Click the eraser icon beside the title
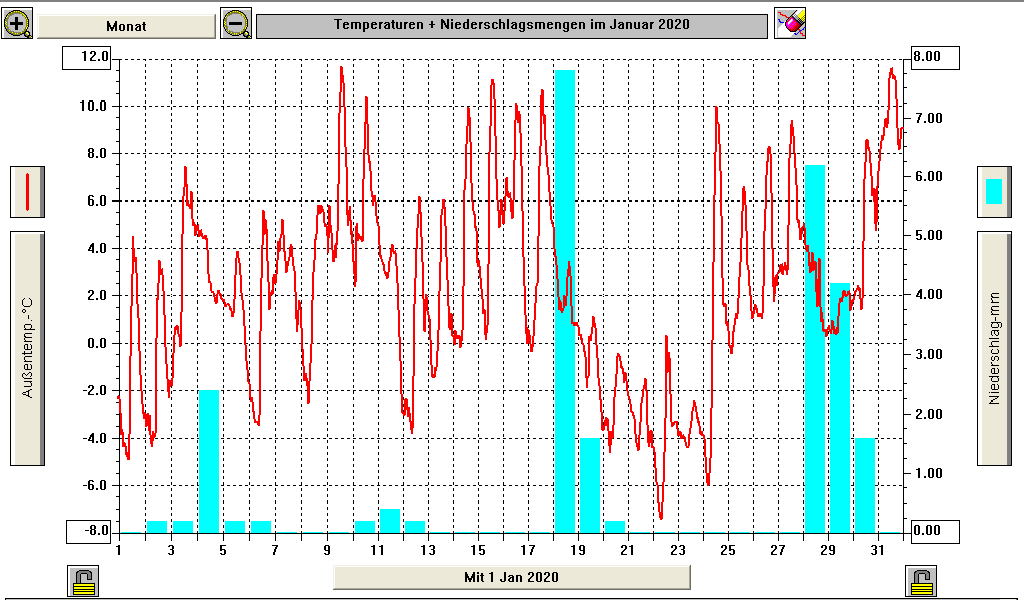Image resolution: width=1024 pixels, height=600 pixels. 790,23
